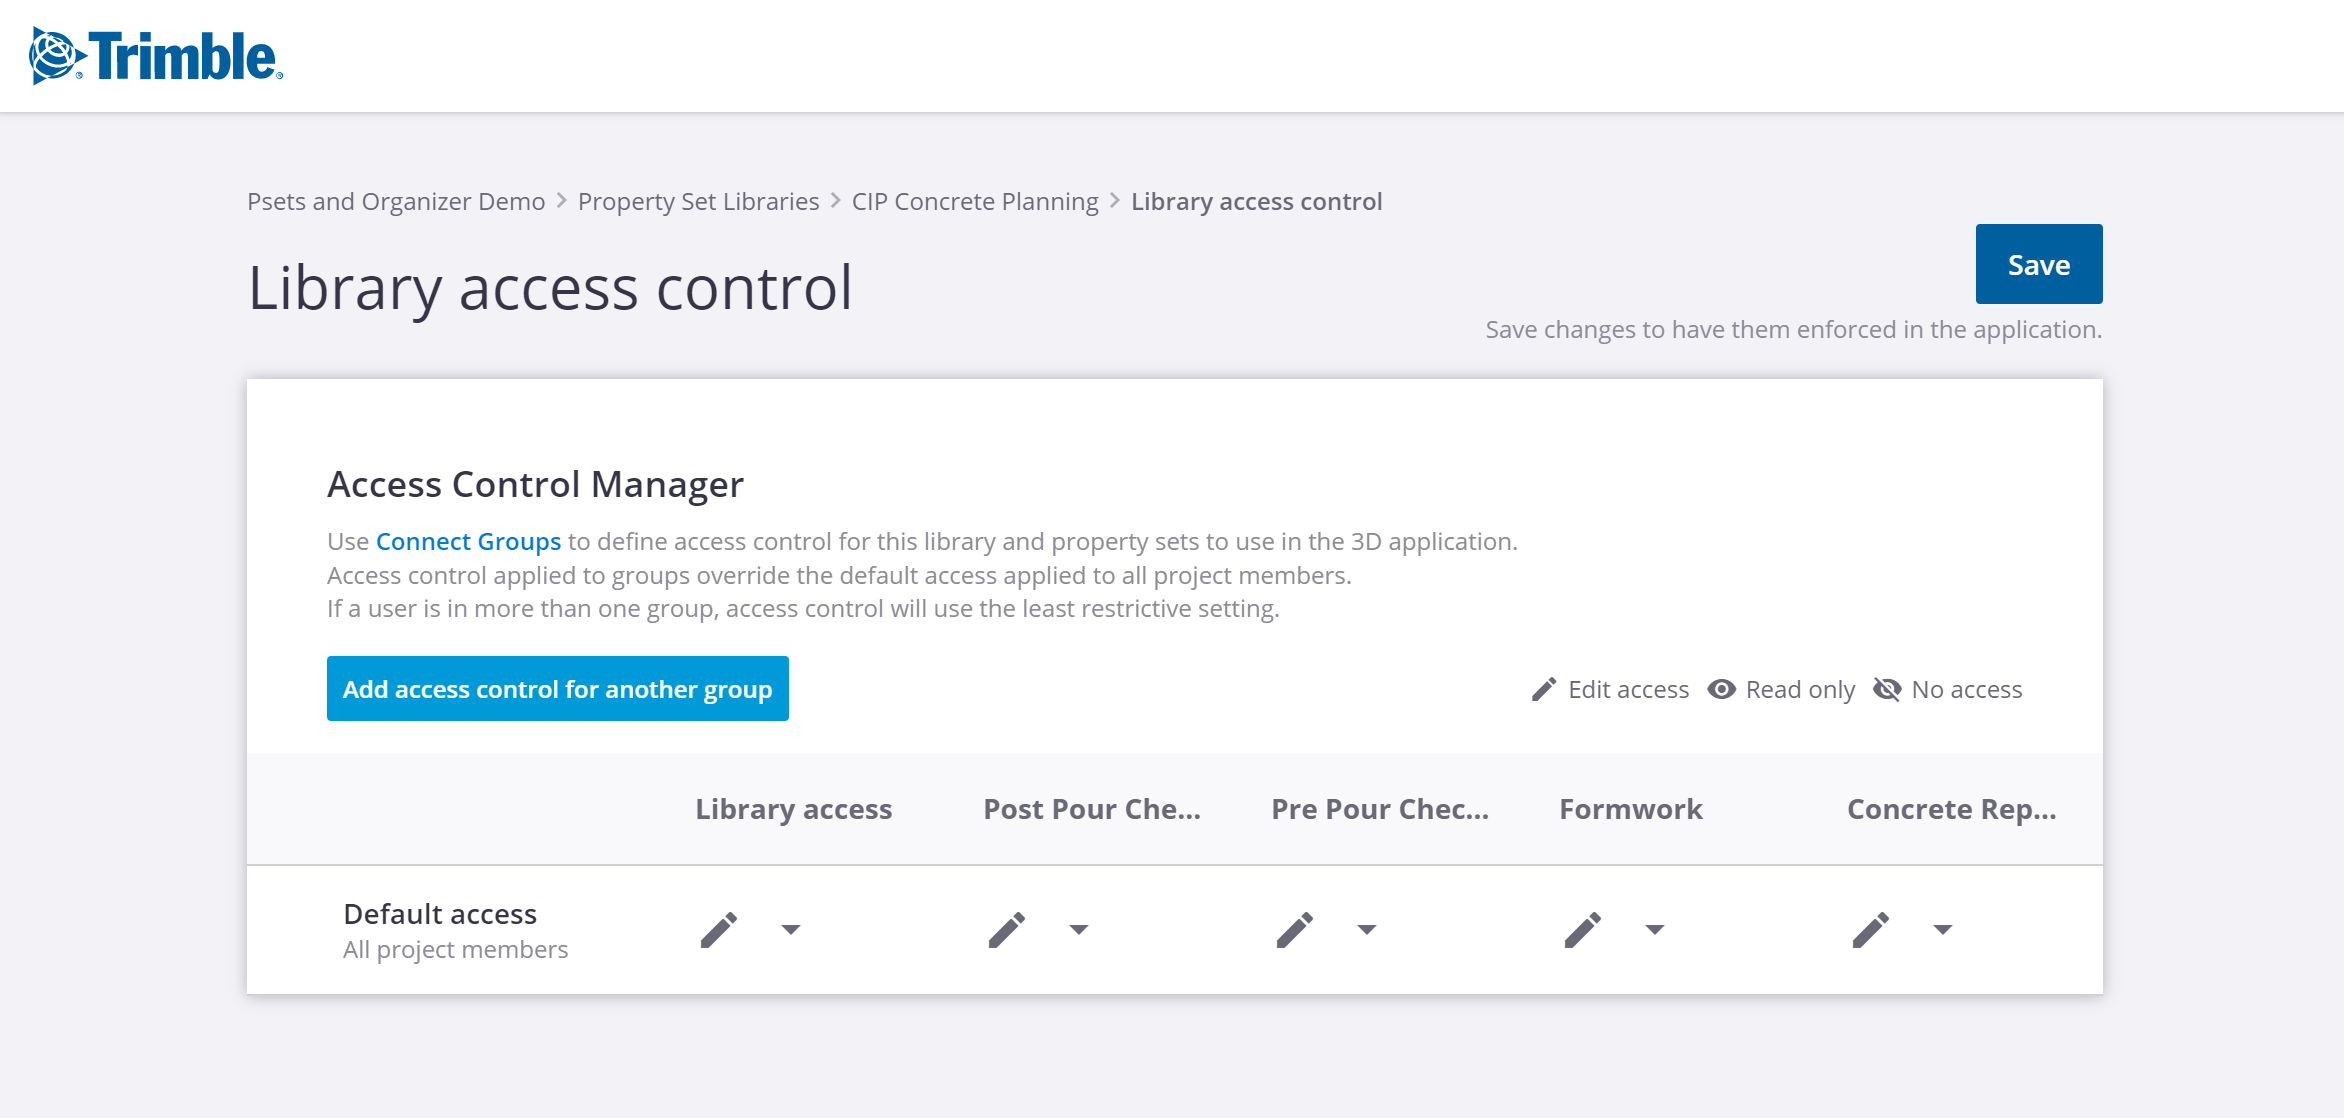This screenshot has height=1118, width=2344.
Task: Click the Read only eye icon
Action: (1721, 690)
